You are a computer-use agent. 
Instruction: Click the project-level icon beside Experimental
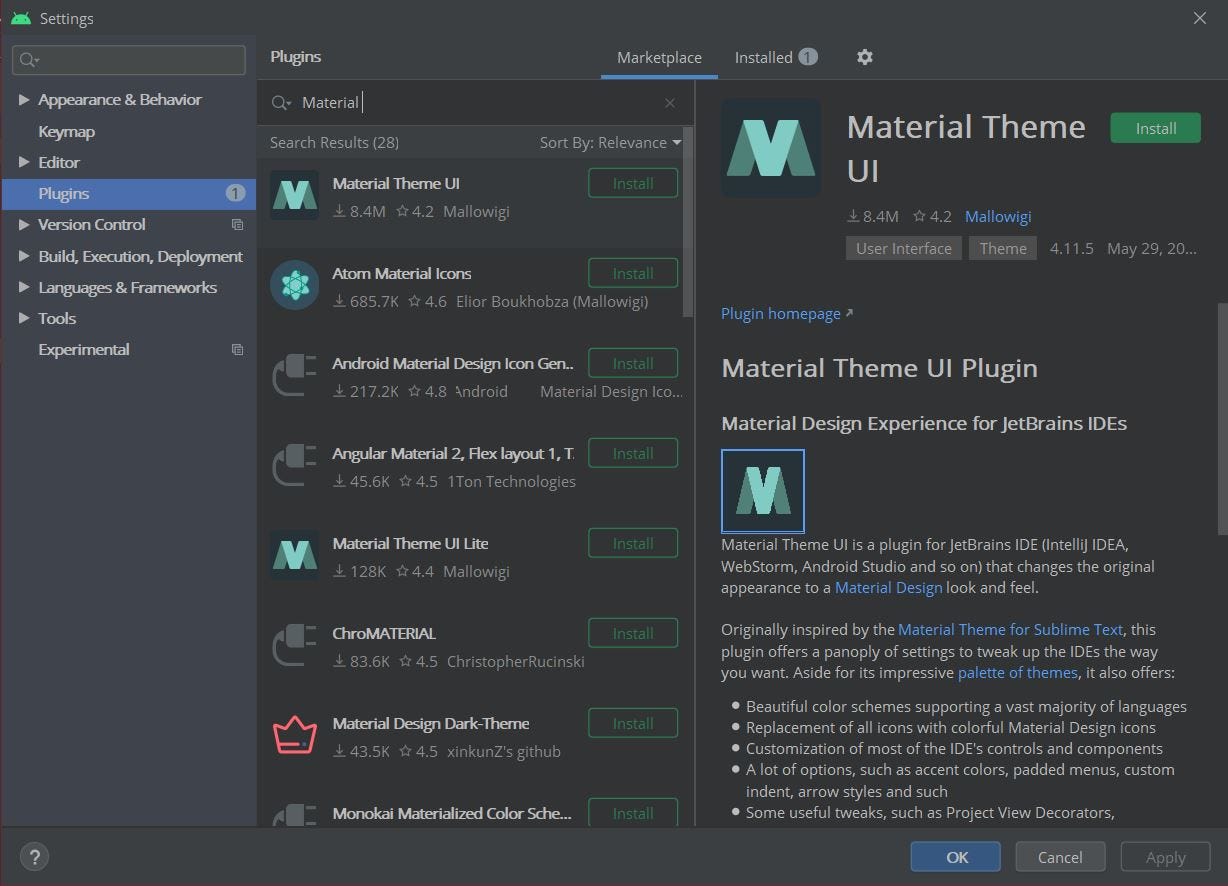[x=237, y=350]
